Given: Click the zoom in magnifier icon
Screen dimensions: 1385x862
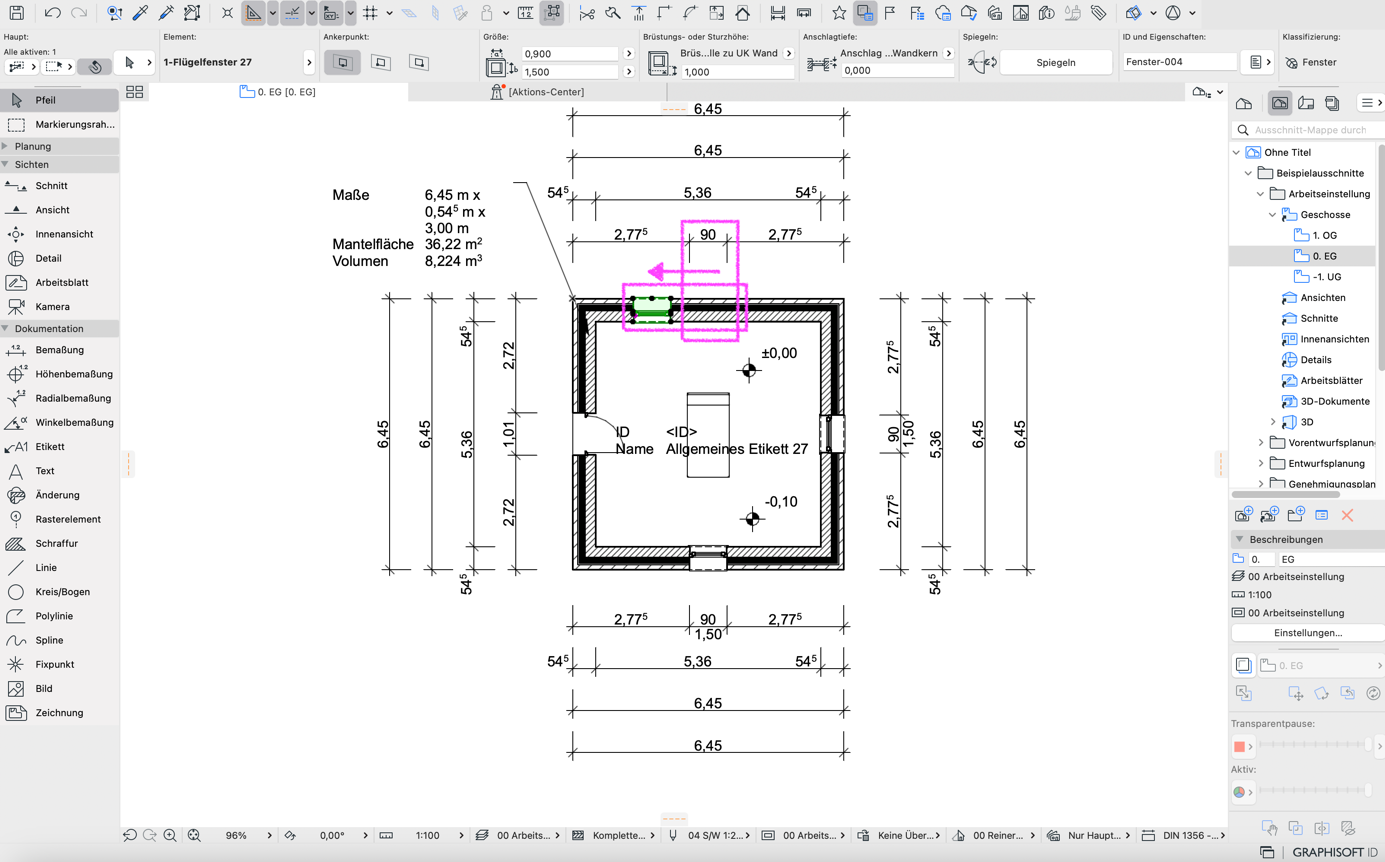Looking at the screenshot, I should click(170, 835).
